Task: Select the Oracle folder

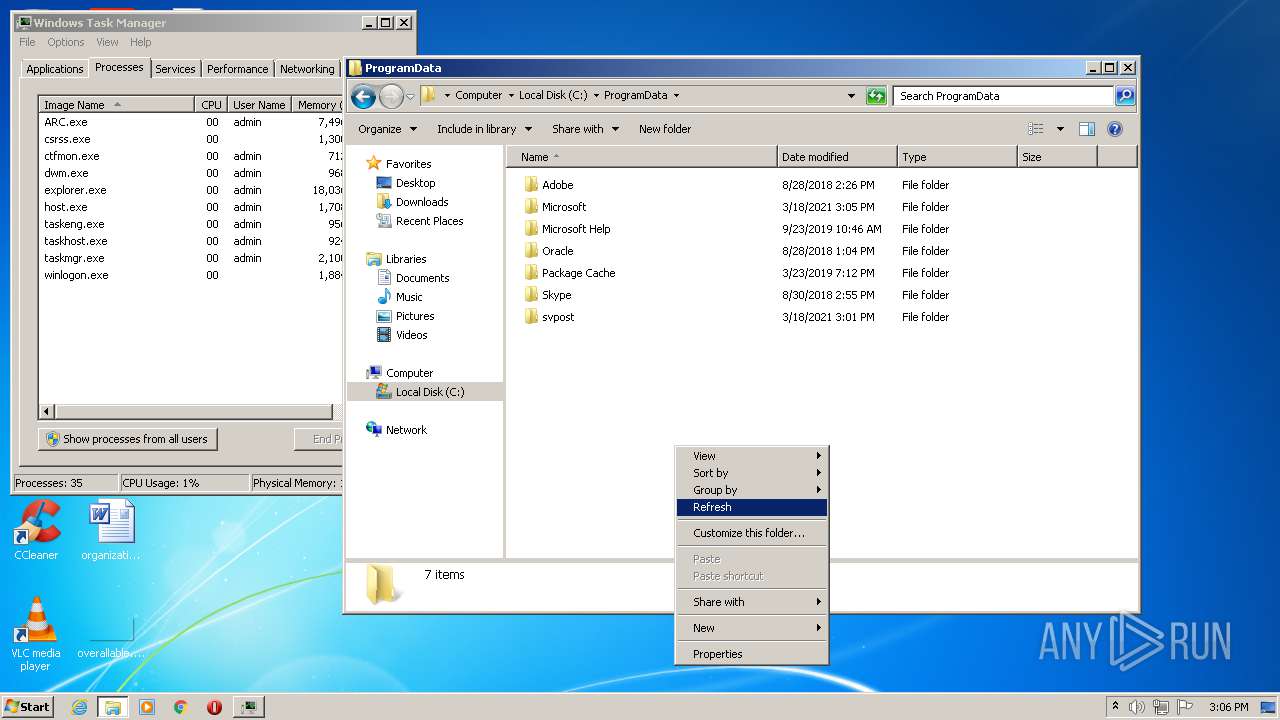Action: tap(549, 251)
